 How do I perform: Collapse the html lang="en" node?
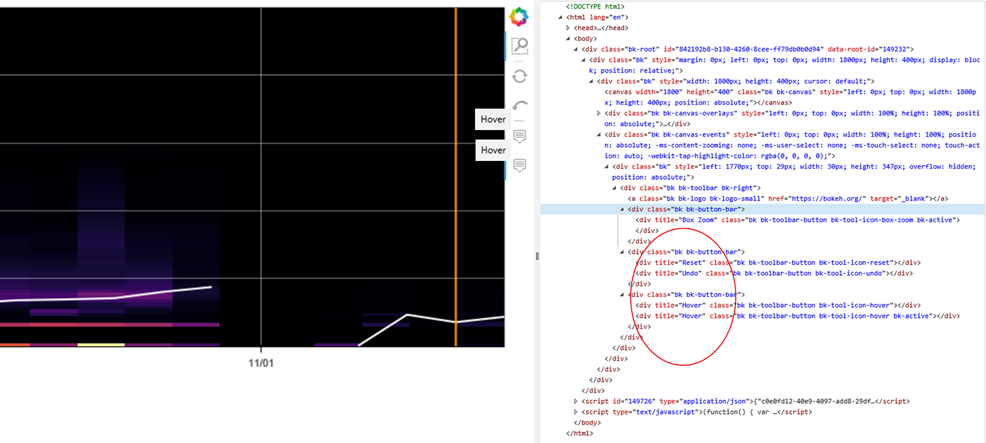(x=561, y=18)
